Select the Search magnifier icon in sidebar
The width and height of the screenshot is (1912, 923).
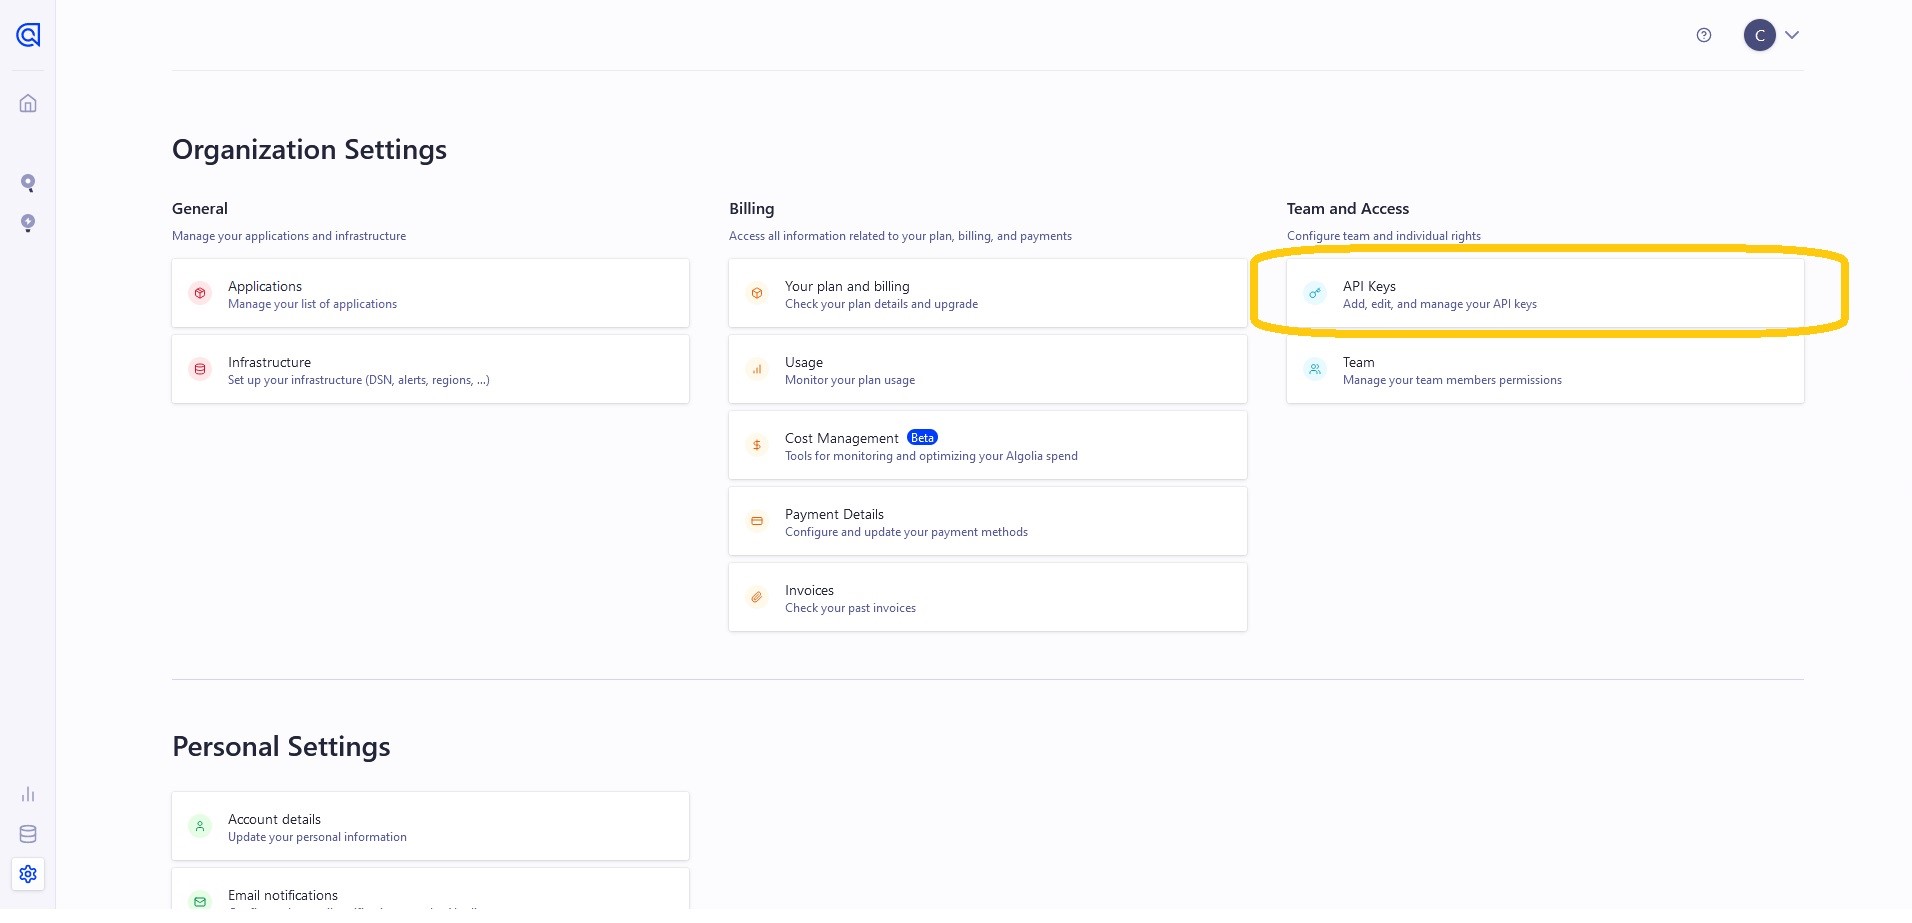pyautogui.click(x=27, y=182)
